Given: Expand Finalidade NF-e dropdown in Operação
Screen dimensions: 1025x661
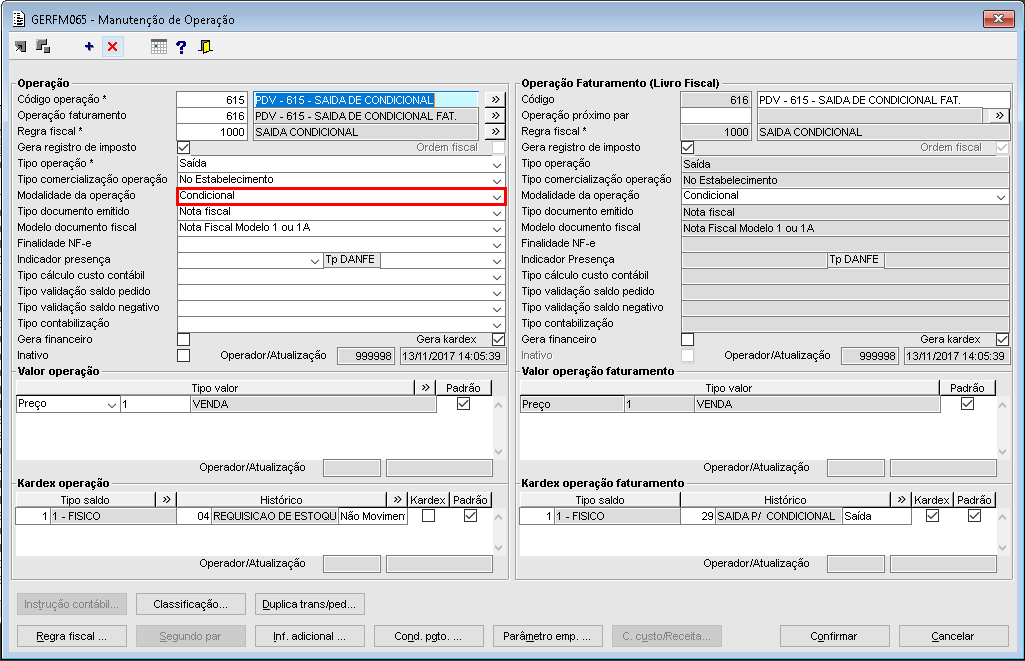Looking at the screenshot, I should pyautogui.click(x=497, y=244).
